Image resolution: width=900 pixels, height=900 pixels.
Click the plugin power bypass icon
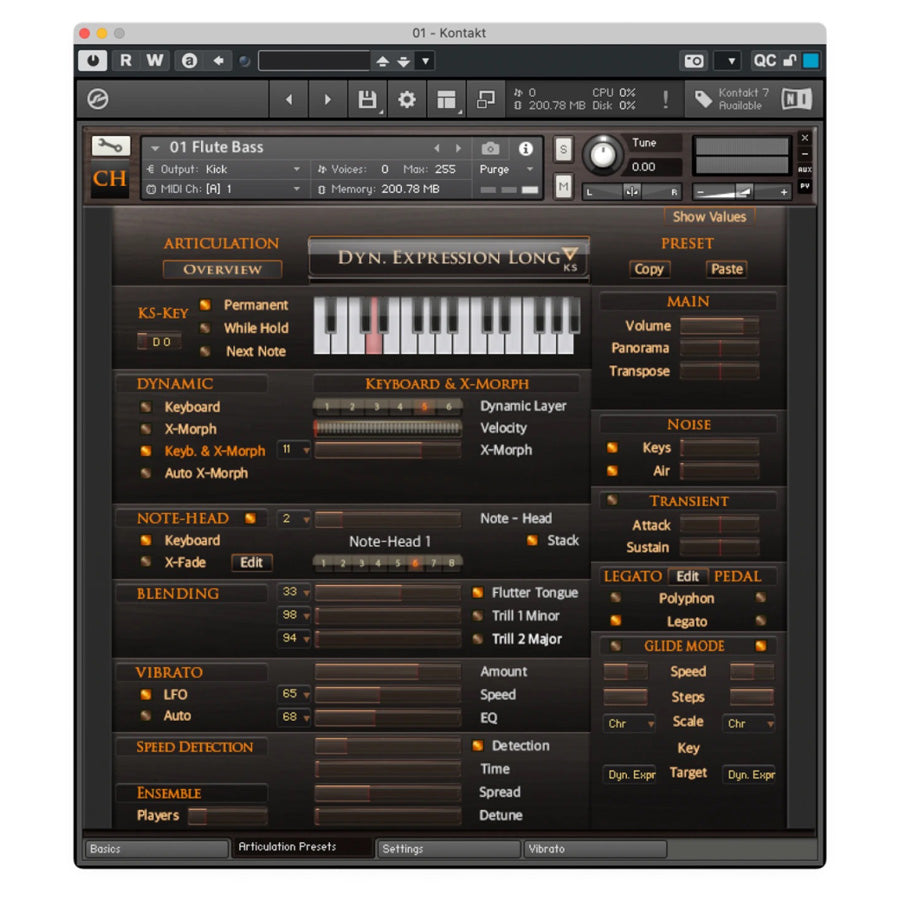92,60
